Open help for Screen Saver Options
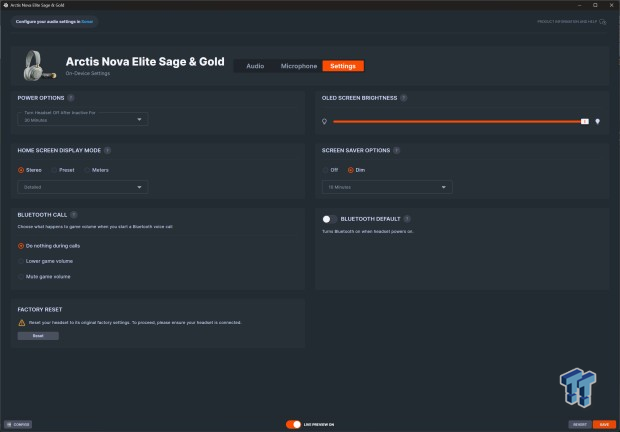The height and width of the screenshot is (432, 620). pos(397,150)
